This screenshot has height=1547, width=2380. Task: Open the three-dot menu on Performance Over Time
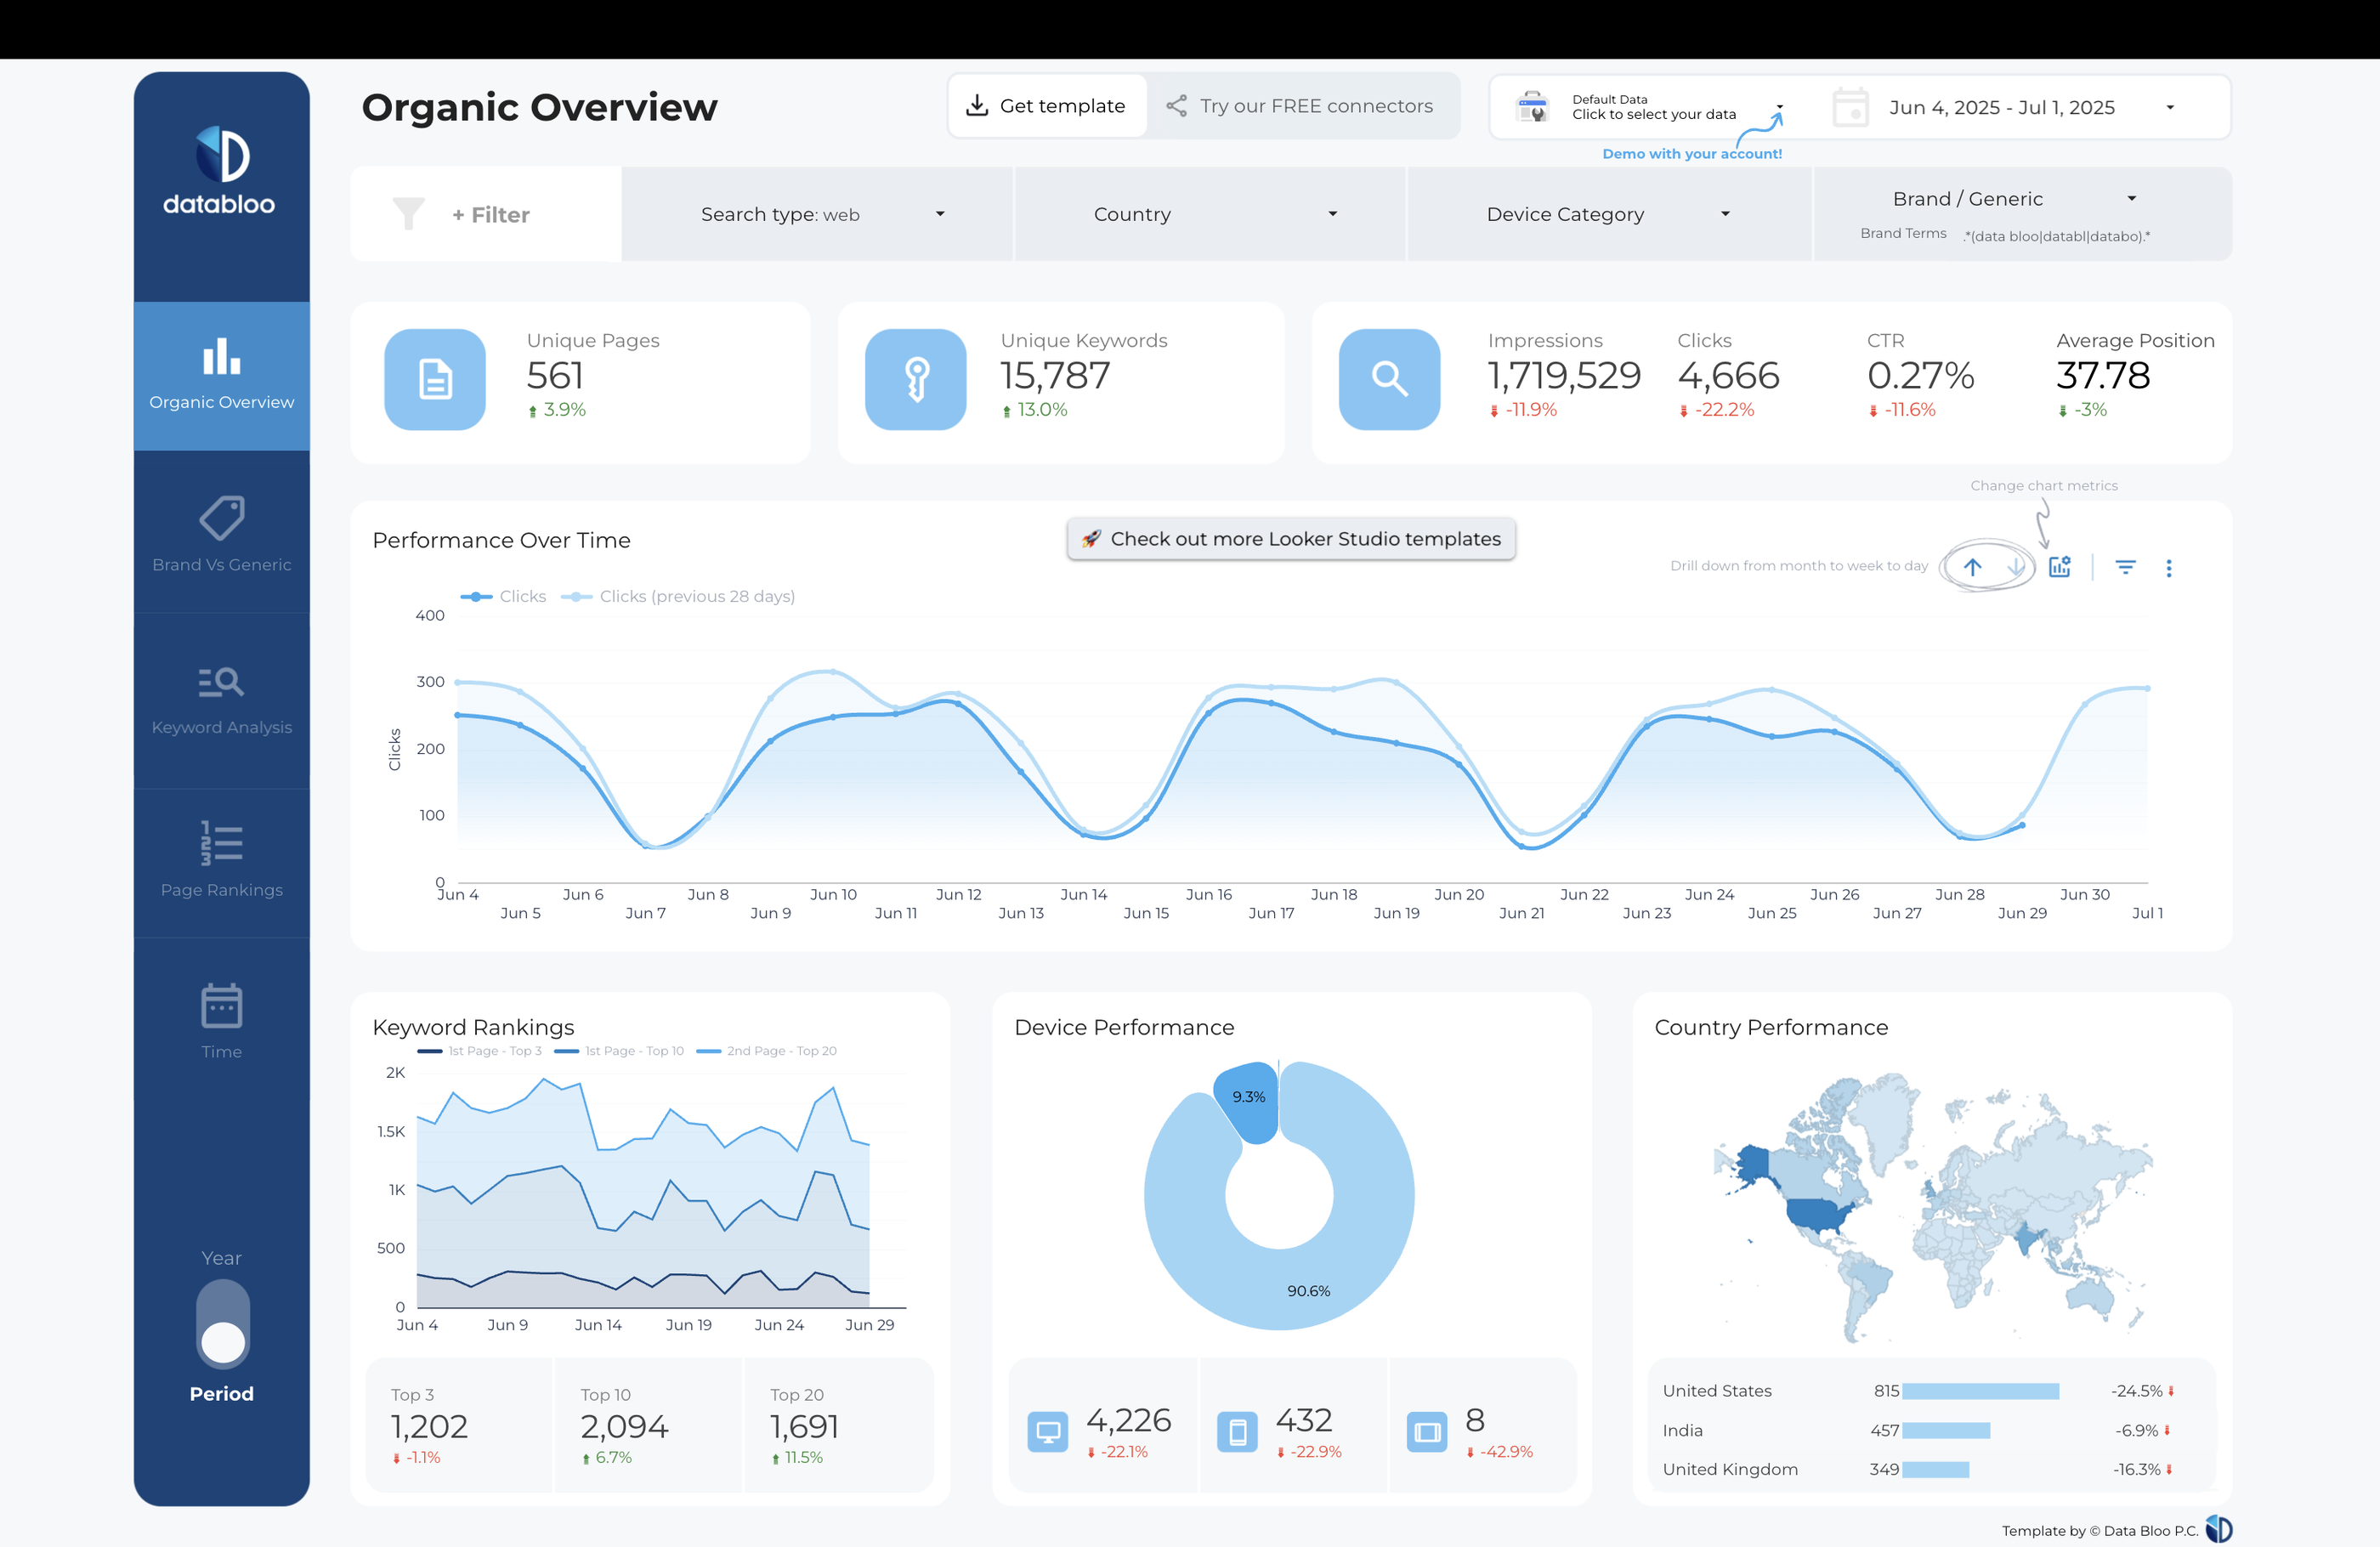2169,567
